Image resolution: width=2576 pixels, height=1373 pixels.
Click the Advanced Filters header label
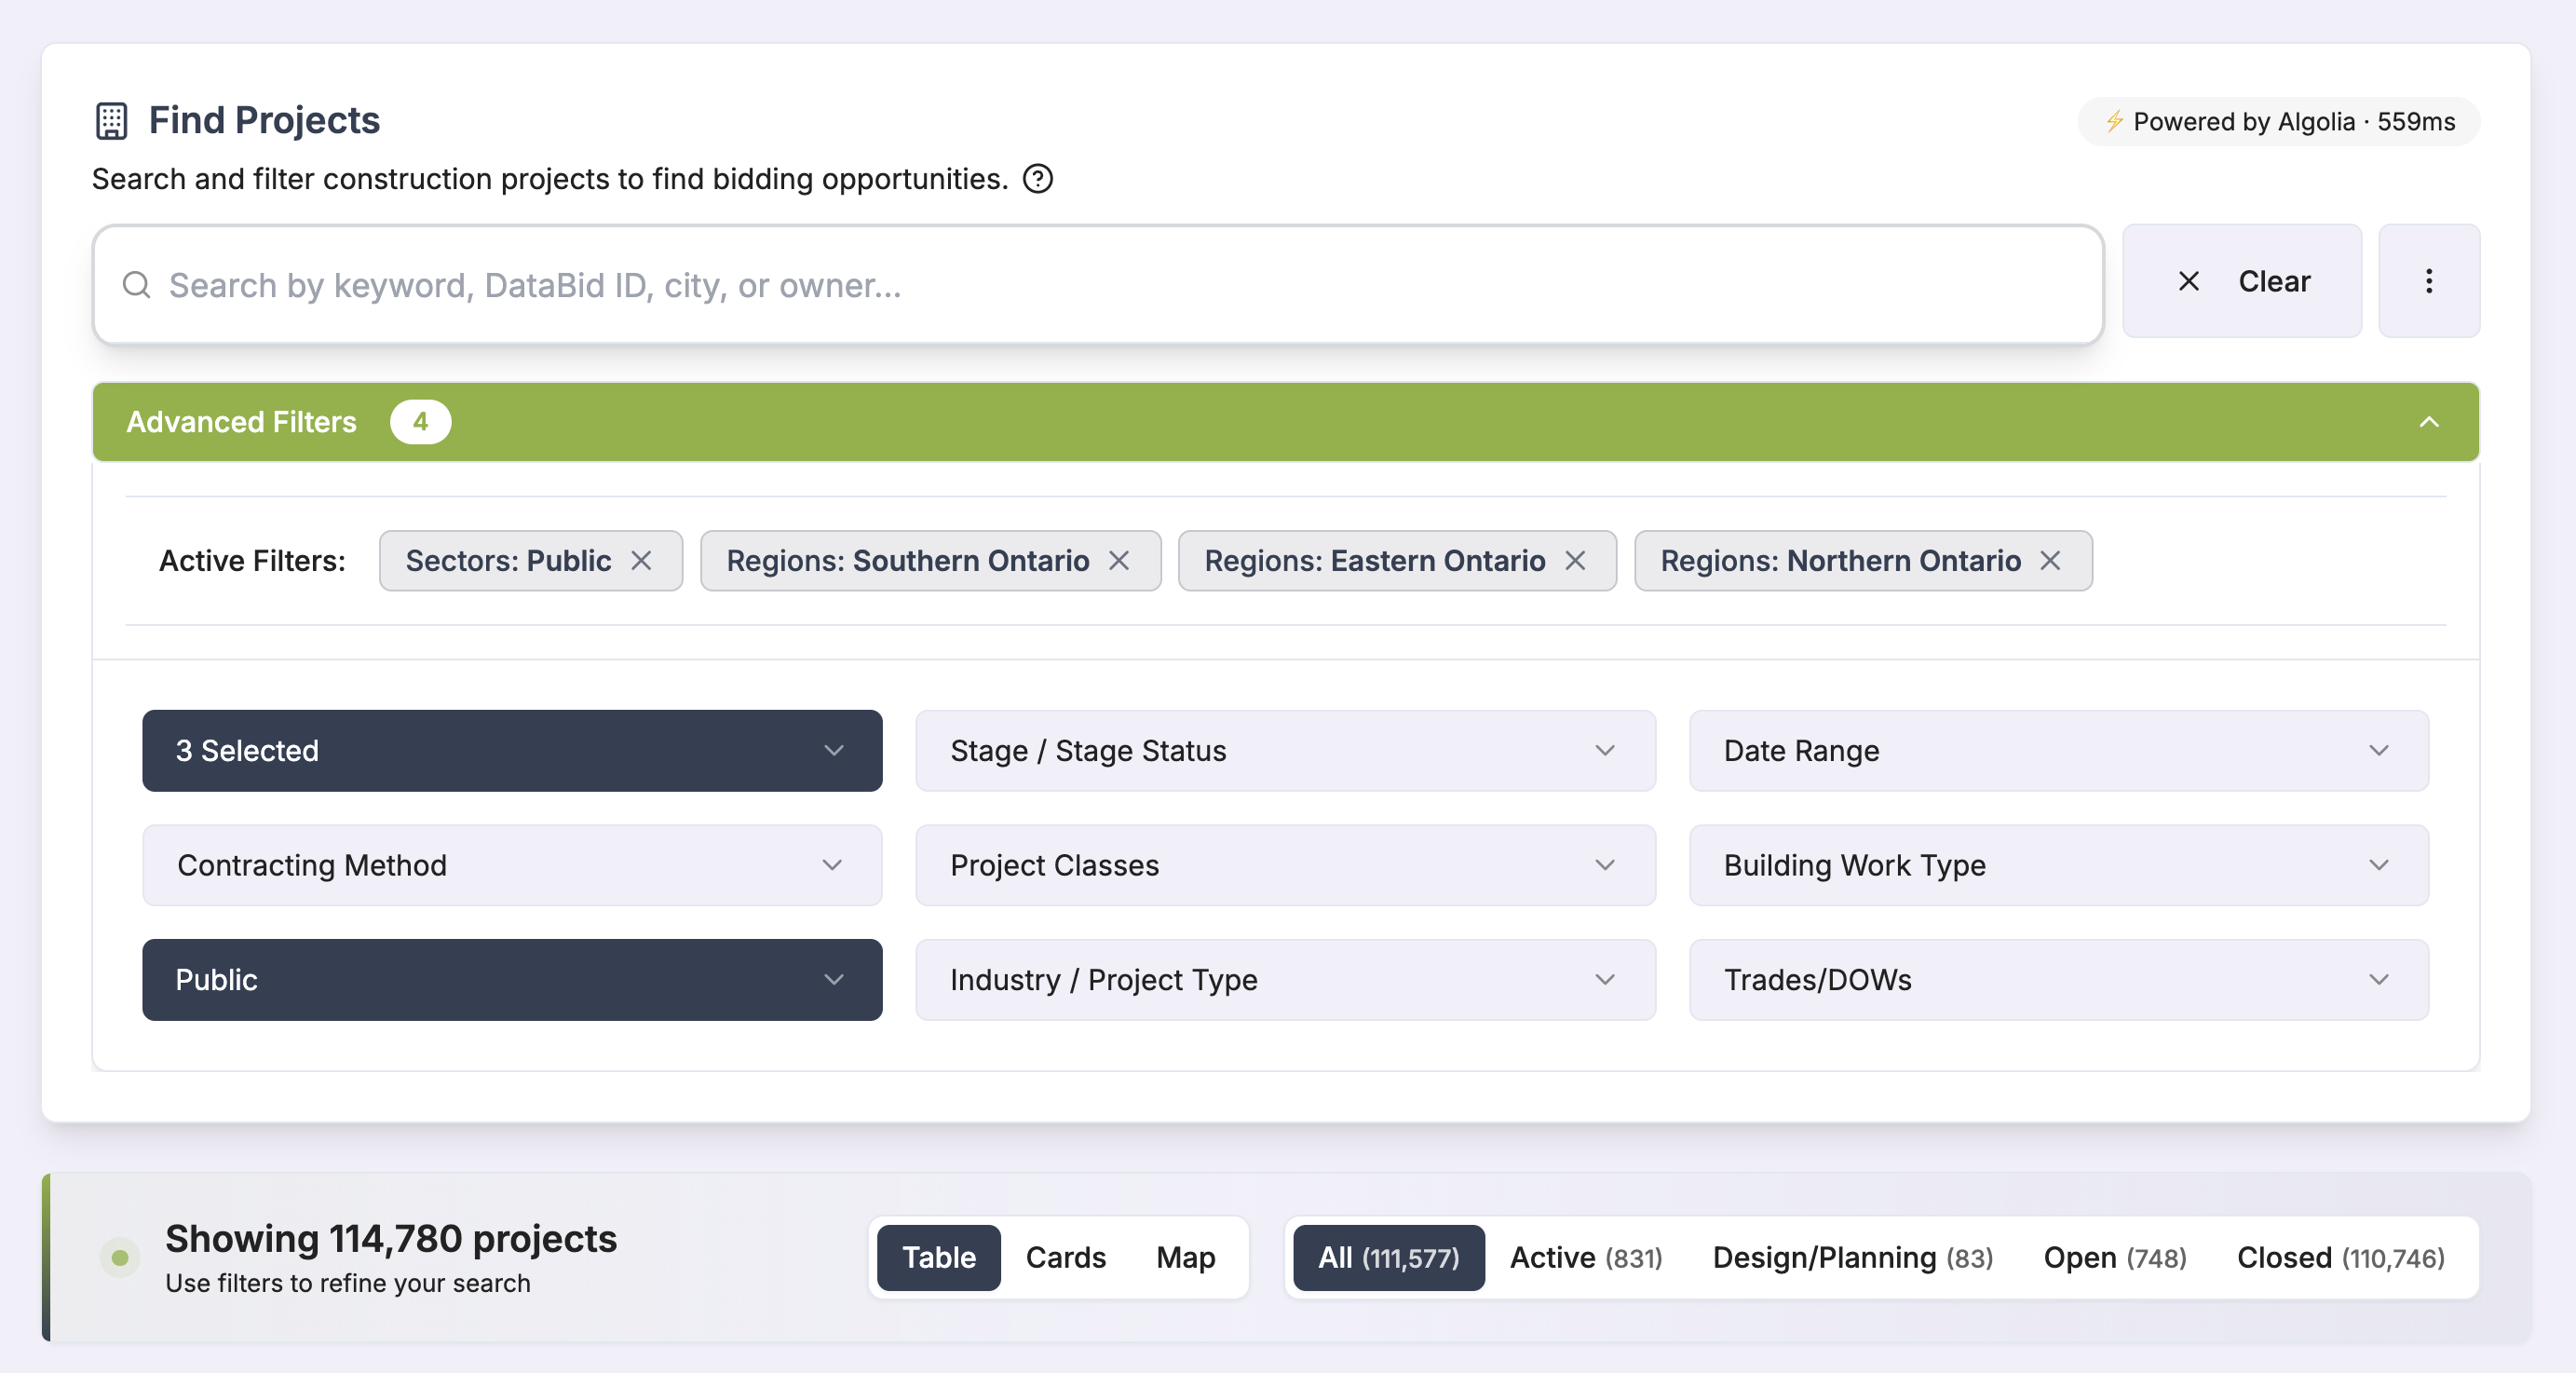coord(241,422)
